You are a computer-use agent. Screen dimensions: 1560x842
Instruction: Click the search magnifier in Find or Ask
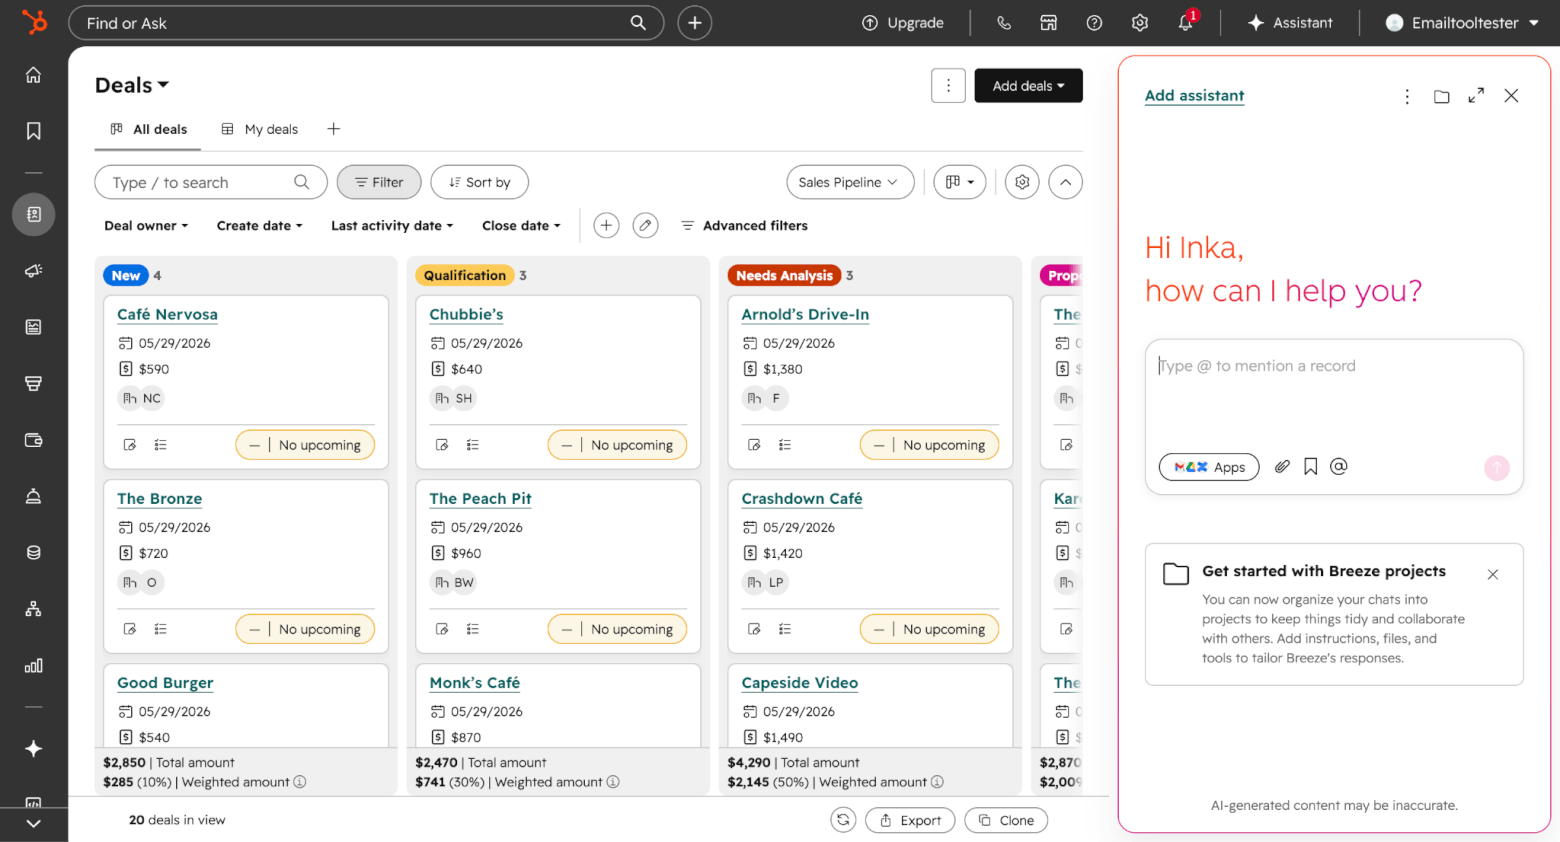click(x=638, y=23)
